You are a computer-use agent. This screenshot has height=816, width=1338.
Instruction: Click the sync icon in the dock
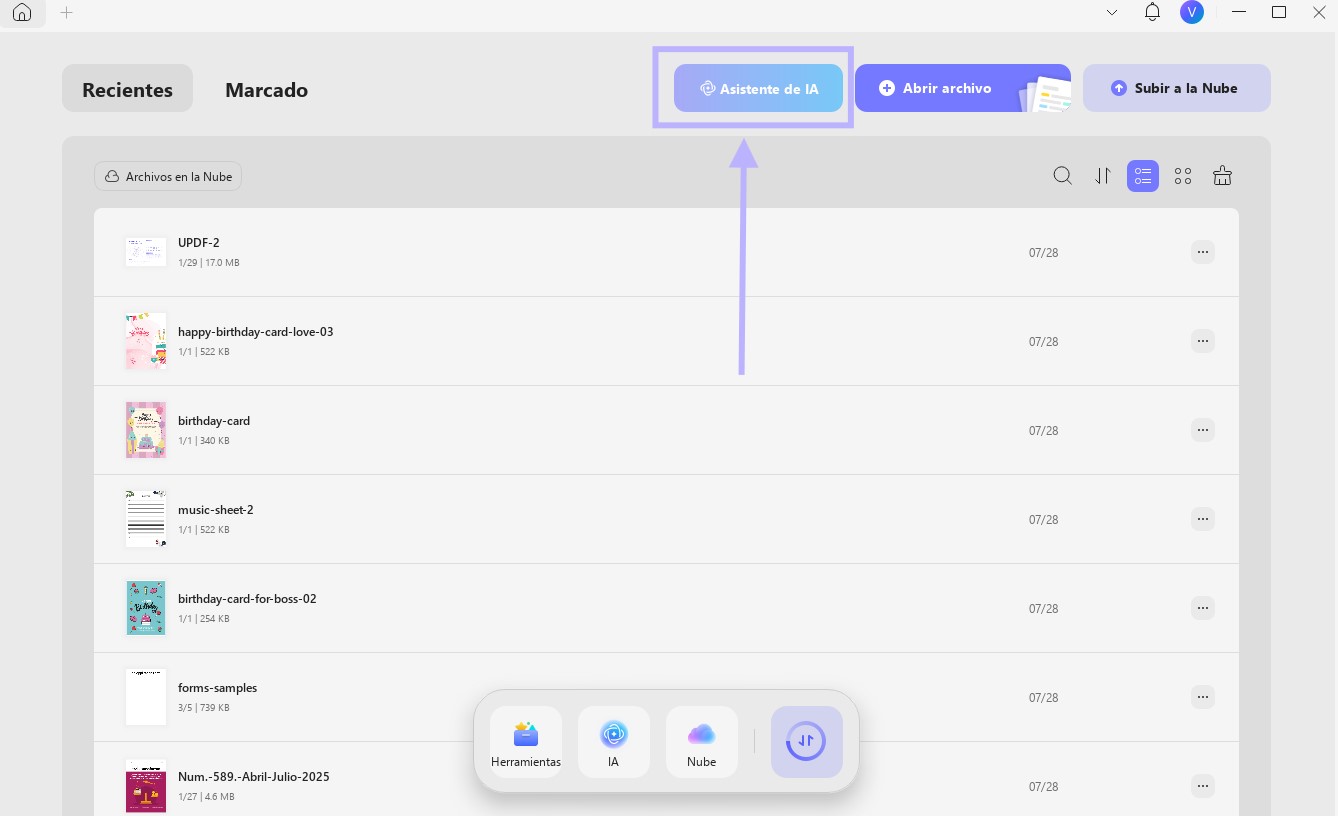pos(807,742)
